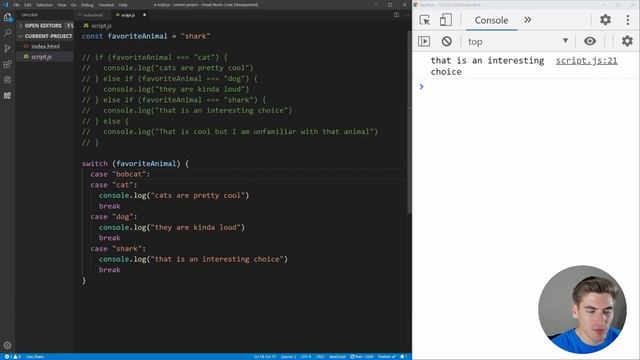Toggle the device toolbar in DevTools
This screenshot has width=640, height=360.
click(445, 20)
